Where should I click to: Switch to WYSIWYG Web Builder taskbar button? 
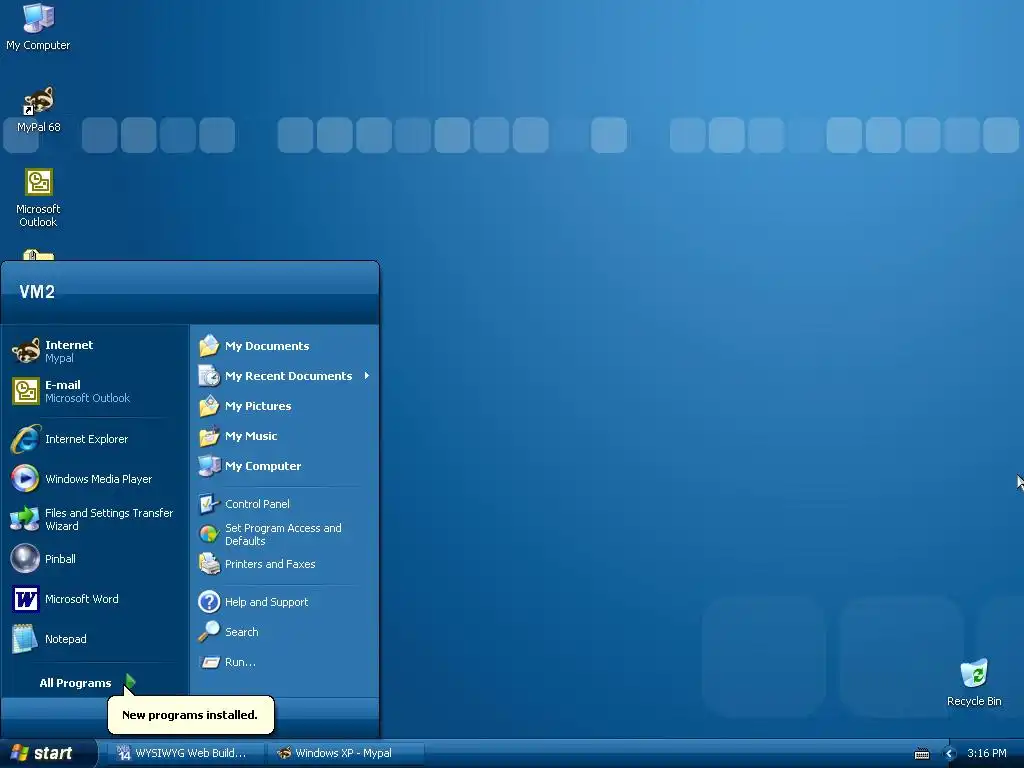pyautogui.click(x=186, y=753)
